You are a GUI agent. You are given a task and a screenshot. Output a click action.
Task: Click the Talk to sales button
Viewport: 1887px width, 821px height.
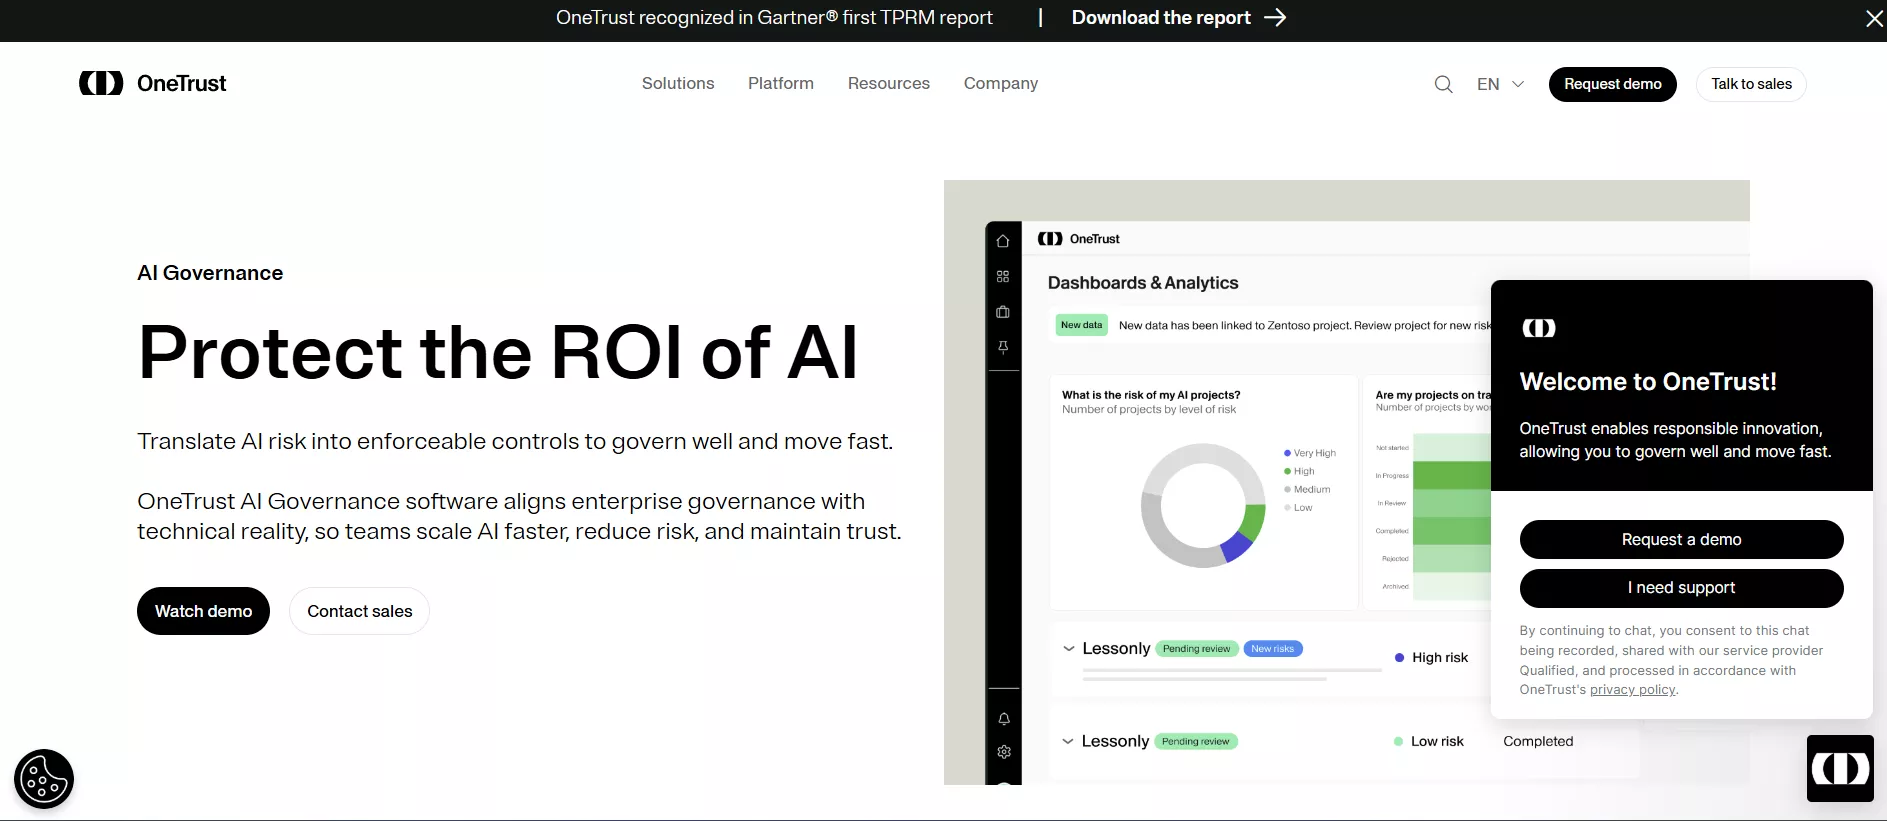(x=1751, y=84)
